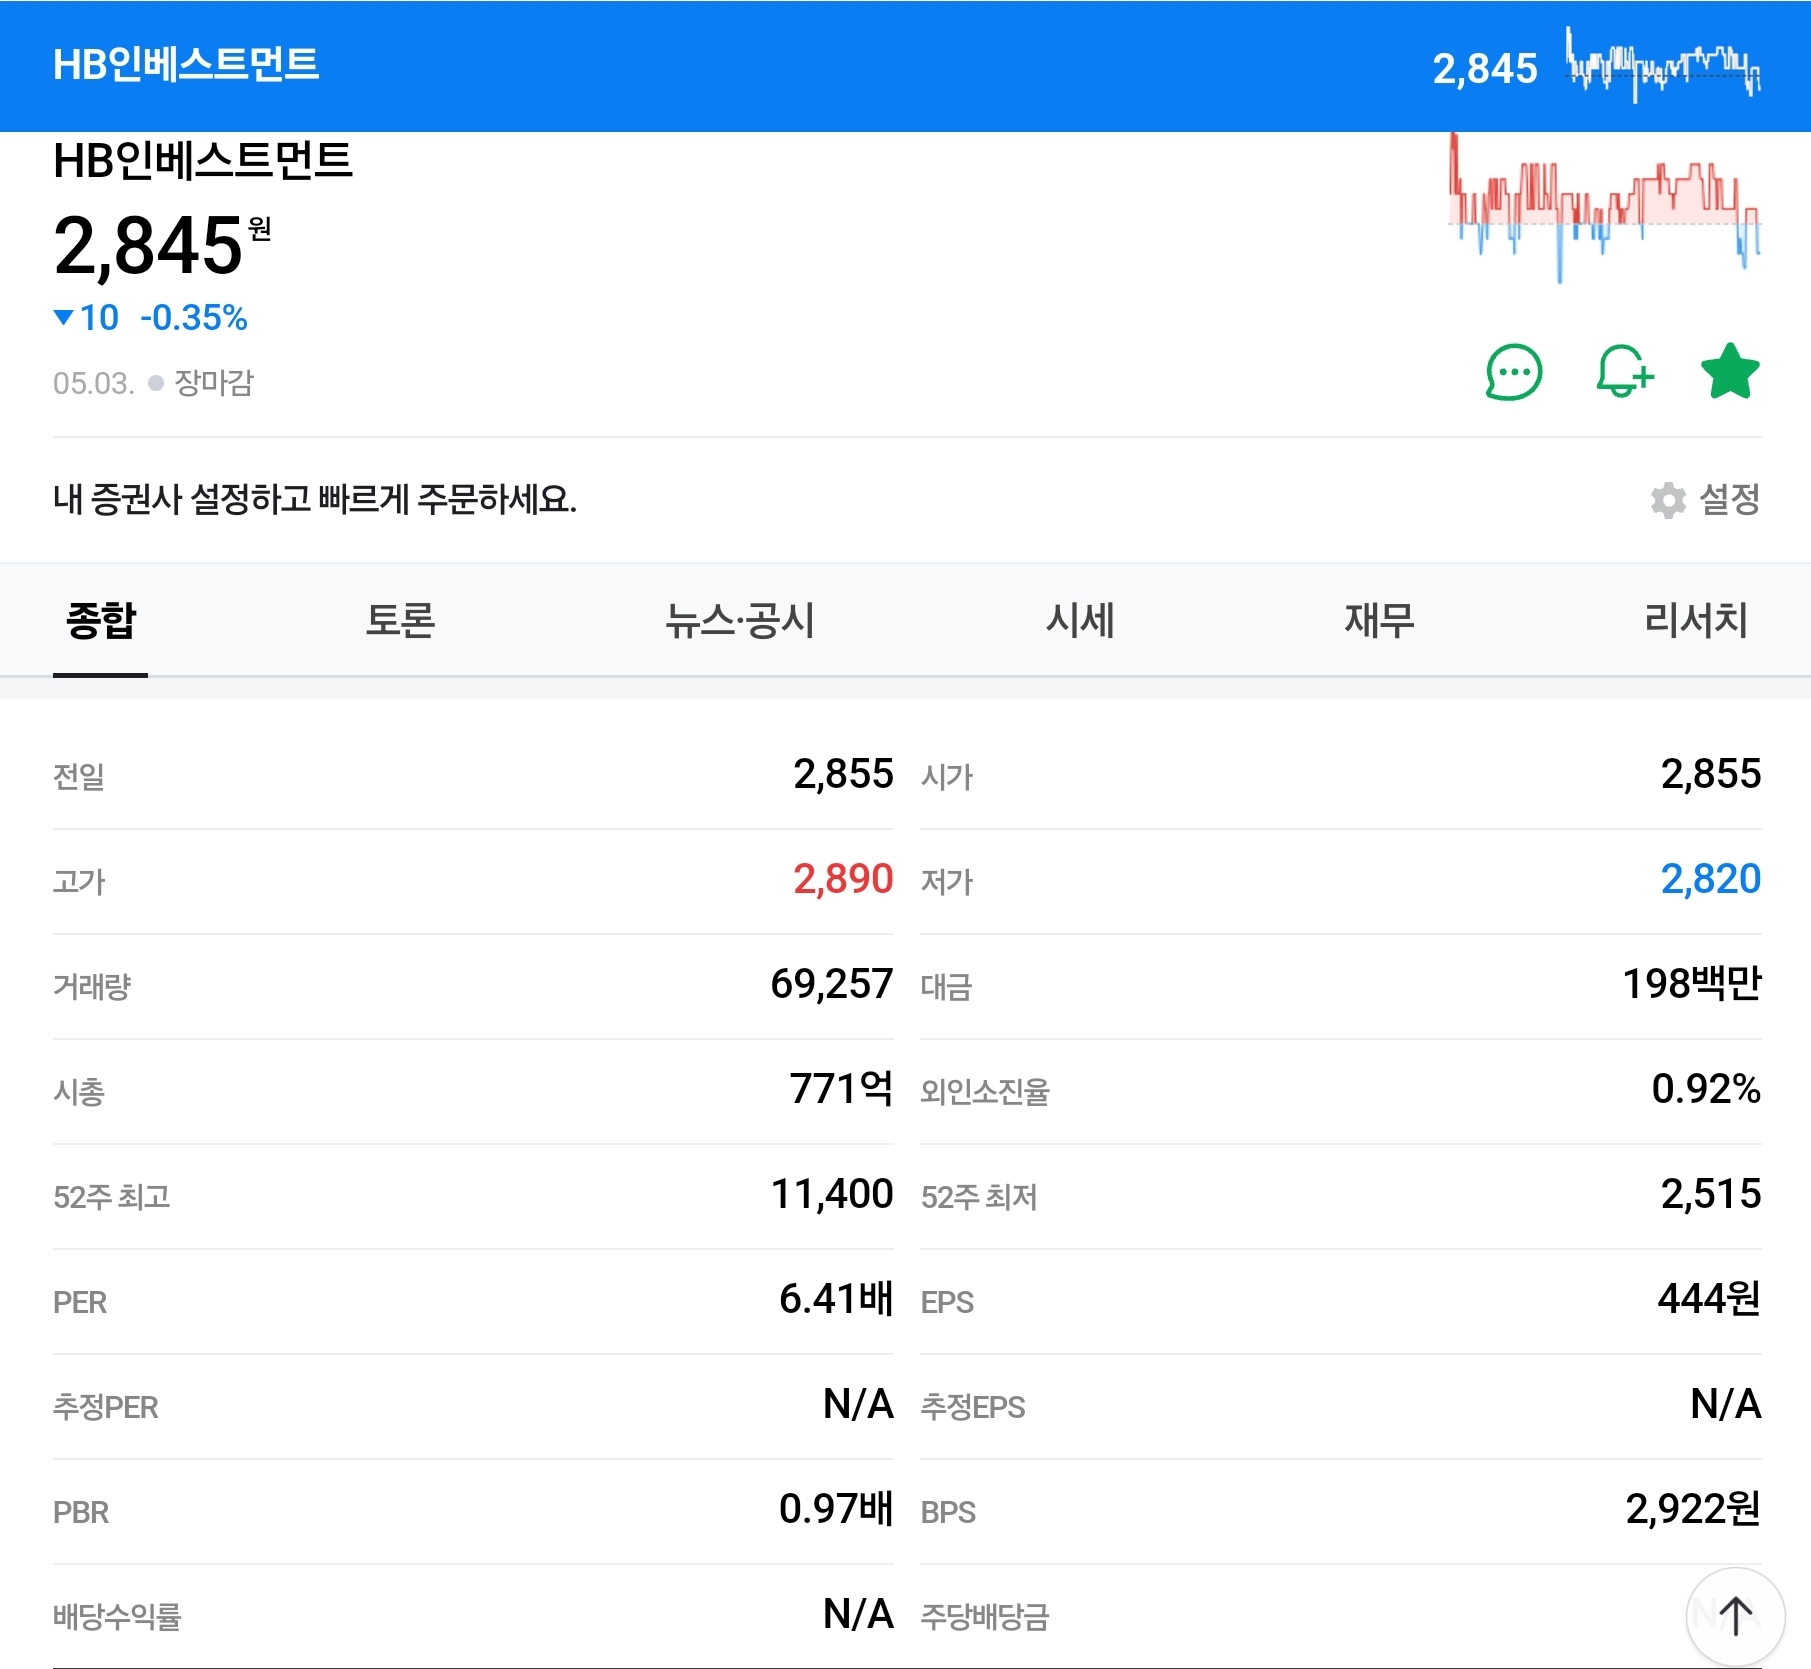Viewport: 1811px width, 1669px height.
Task: Tap the PBR value 0.97배
Action: [836, 1509]
